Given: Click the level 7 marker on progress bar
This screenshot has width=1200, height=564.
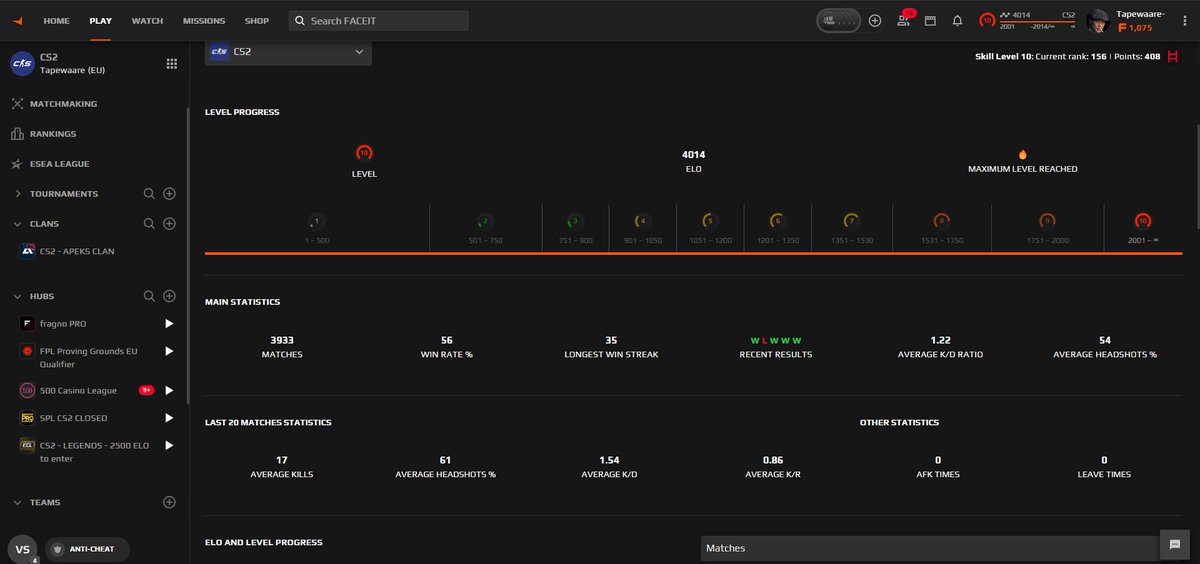Looking at the screenshot, I should 851,221.
